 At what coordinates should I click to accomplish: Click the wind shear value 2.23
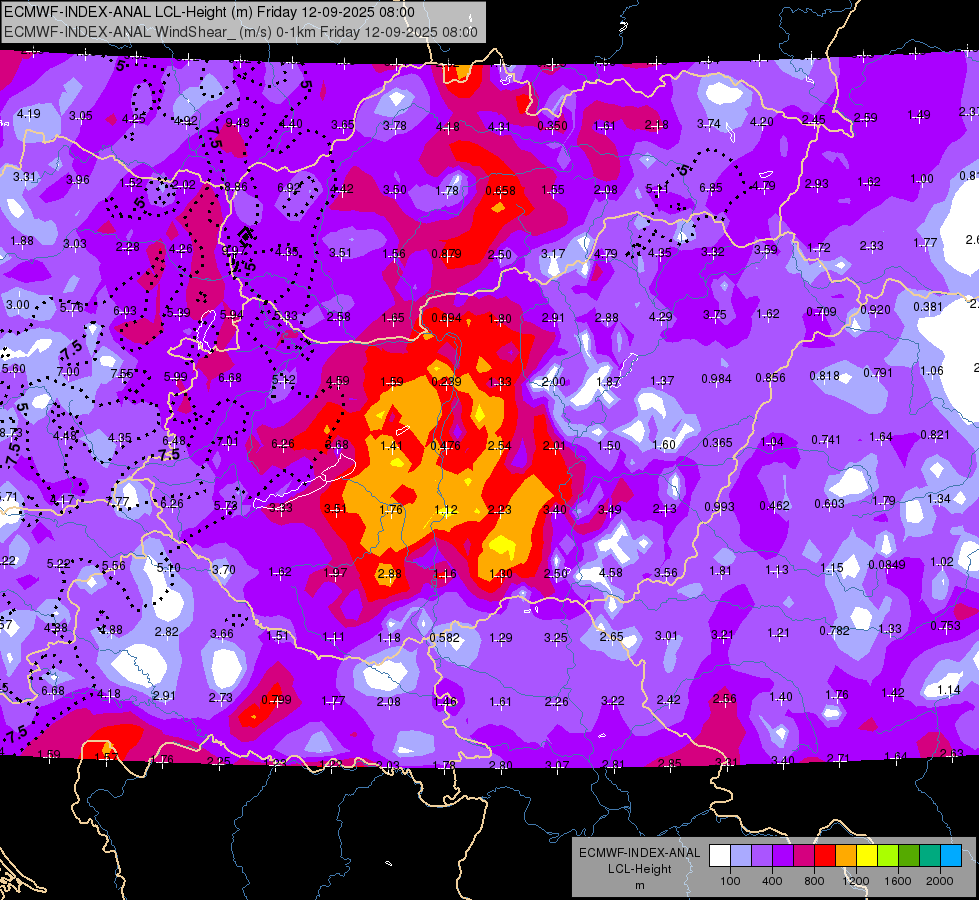(x=500, y=510)
